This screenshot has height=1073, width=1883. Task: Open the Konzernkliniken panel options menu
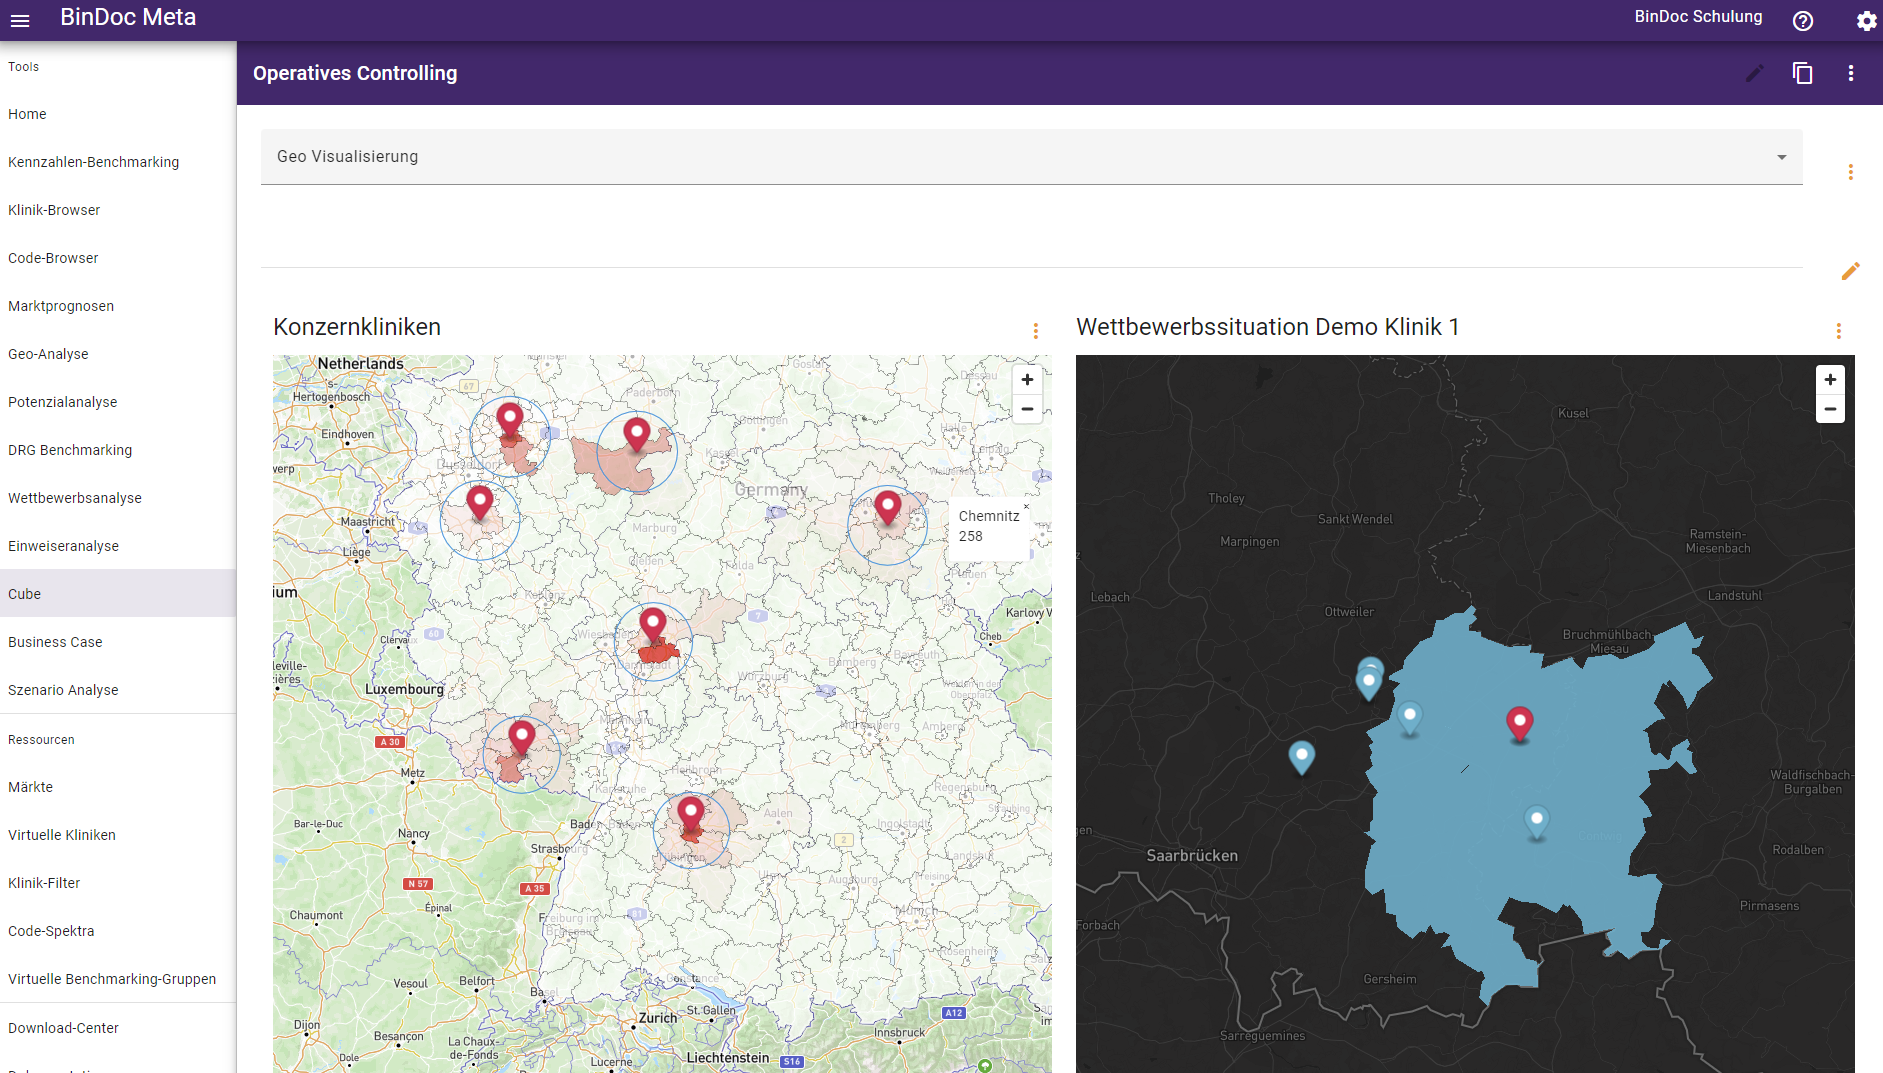[1035, 331]
